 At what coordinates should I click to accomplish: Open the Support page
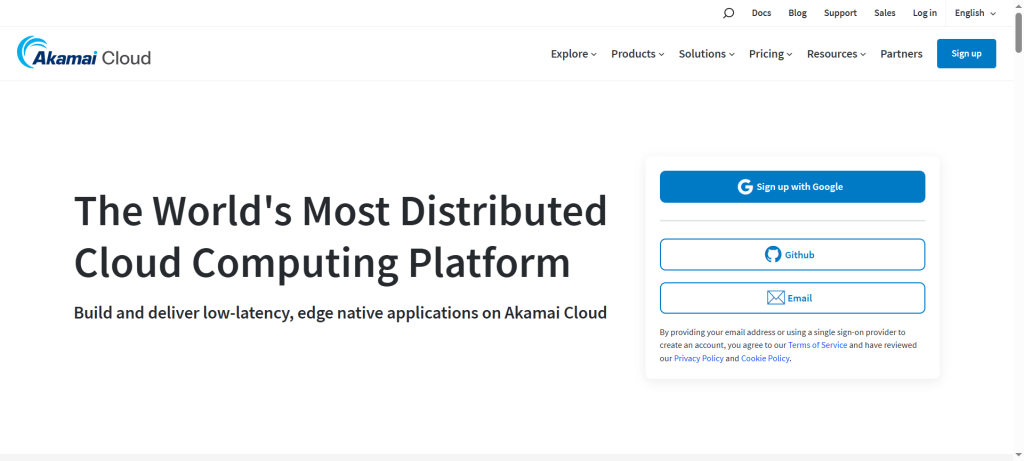pos(840,13)
